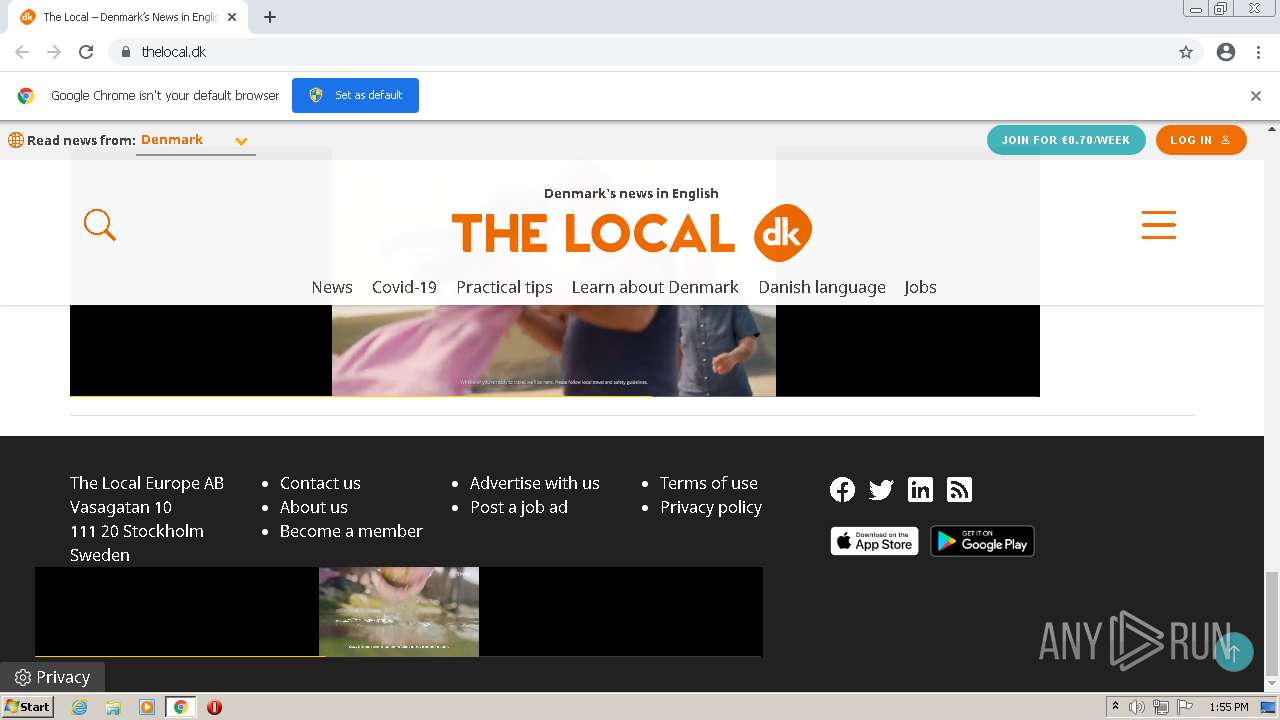The image size is (1280, 720).
Task: Click the small footer video ad thumbnail
Action: coord(399,612)
